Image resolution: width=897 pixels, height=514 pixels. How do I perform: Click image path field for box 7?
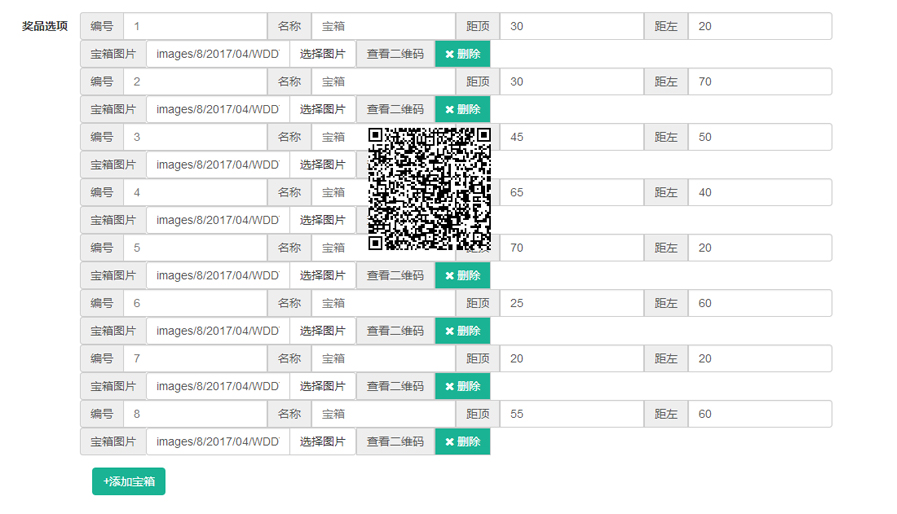218,386
